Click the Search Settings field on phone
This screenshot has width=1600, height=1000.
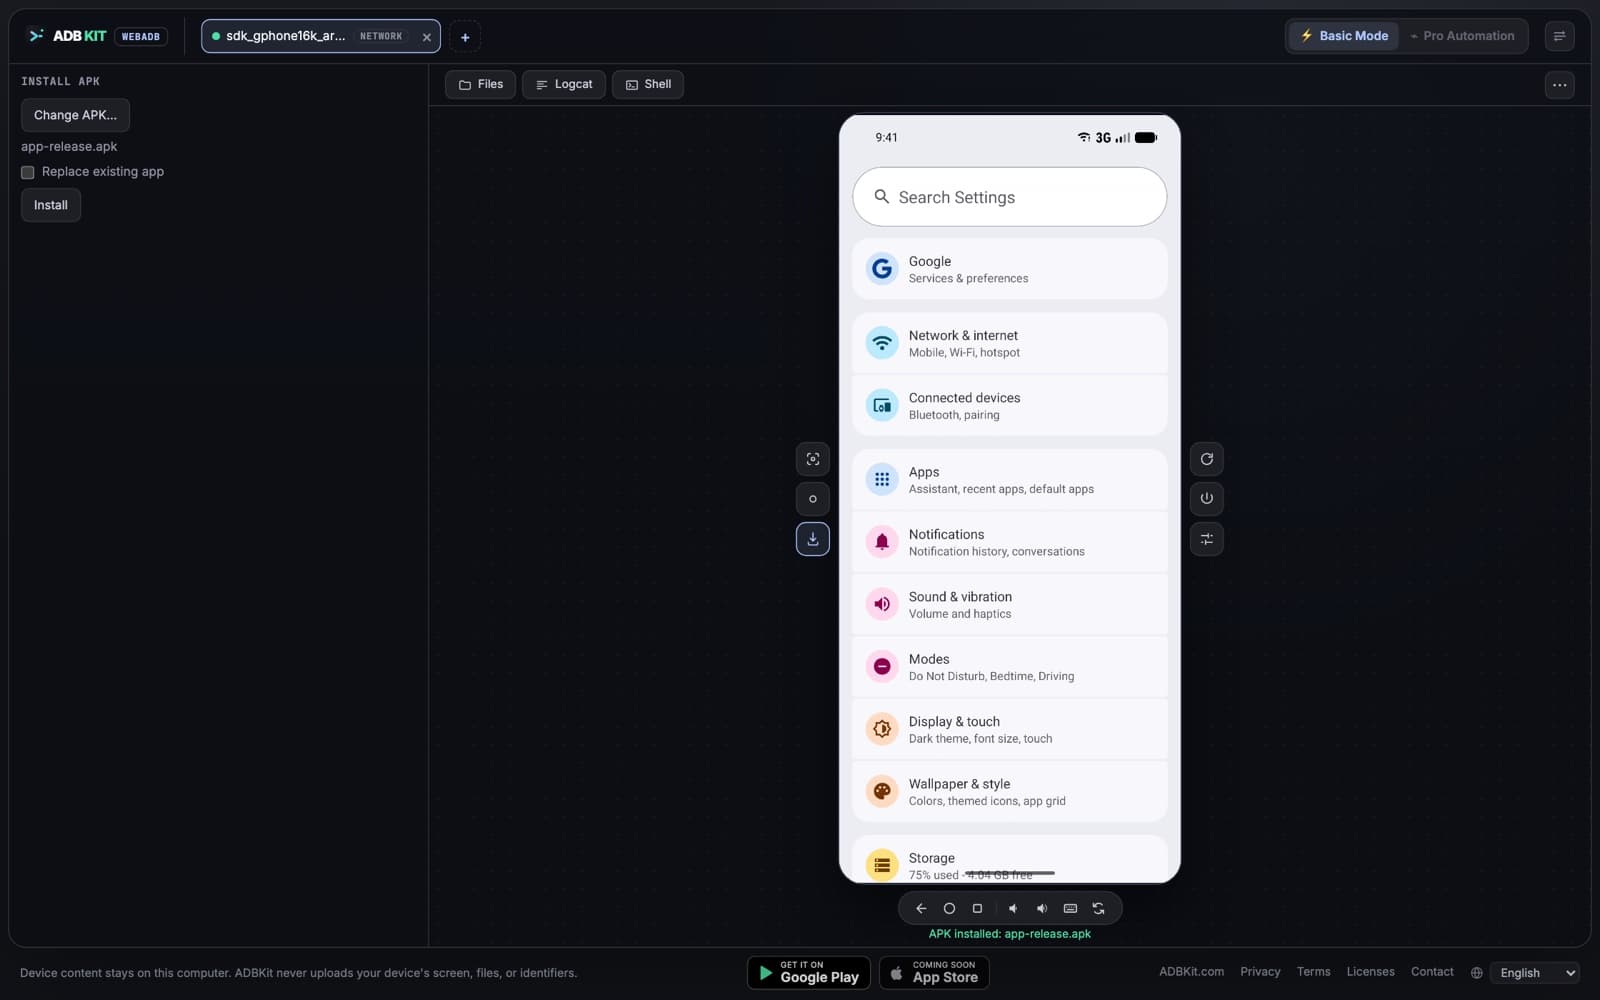coord(1009,197)
